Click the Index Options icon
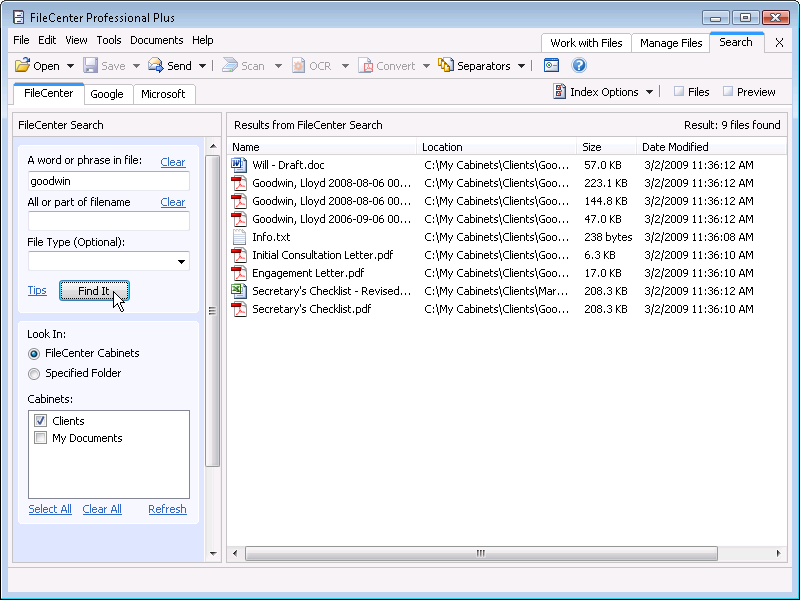This screenshot has width=800, height=600. click(560, 91)
